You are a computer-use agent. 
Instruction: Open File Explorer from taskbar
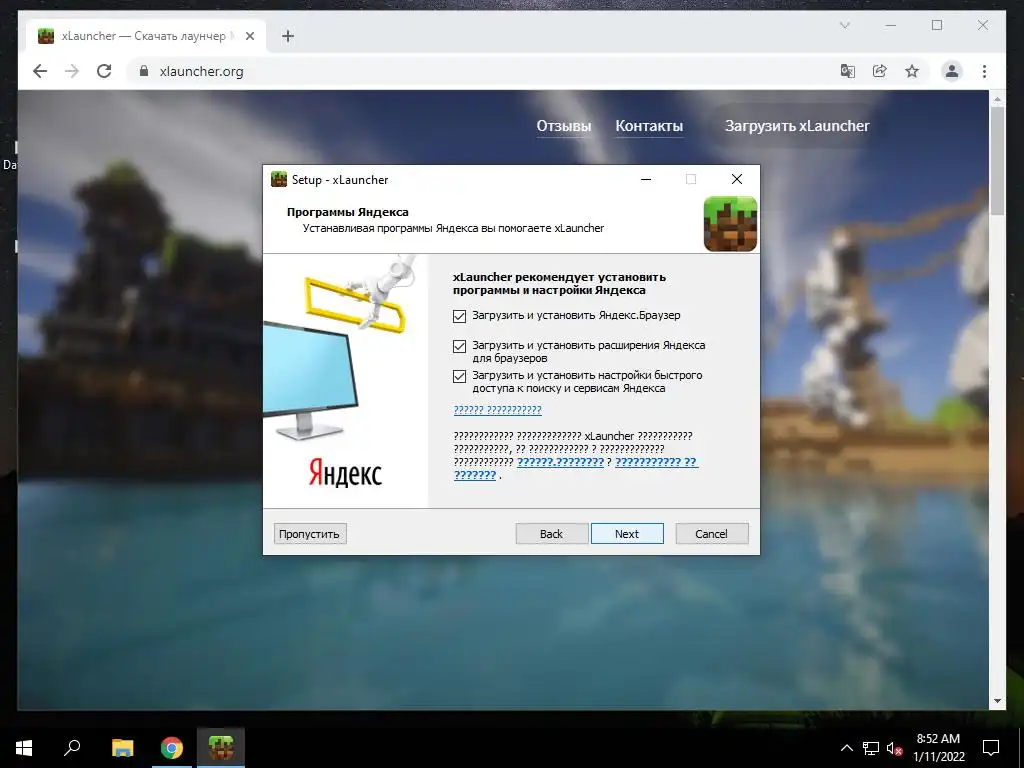(x=122, y=748)
